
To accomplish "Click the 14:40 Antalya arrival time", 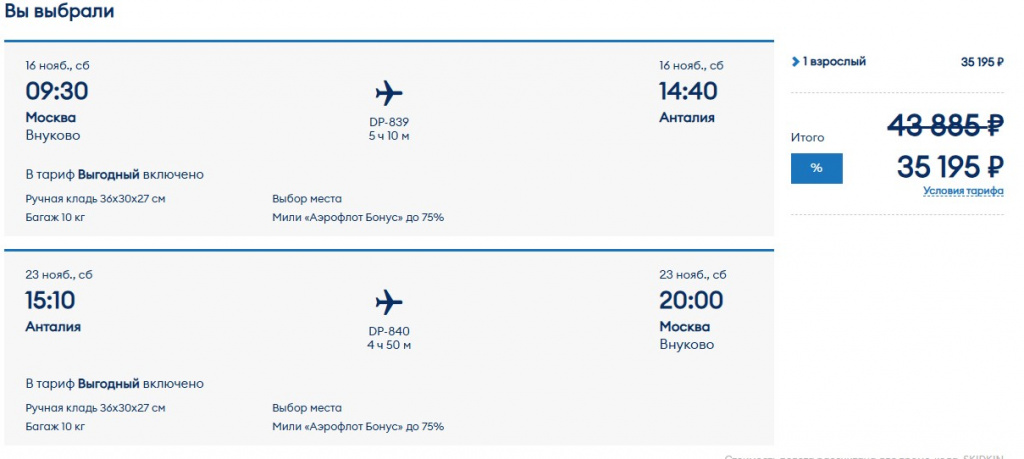I will pyautogui.click(x=688, y=92).
